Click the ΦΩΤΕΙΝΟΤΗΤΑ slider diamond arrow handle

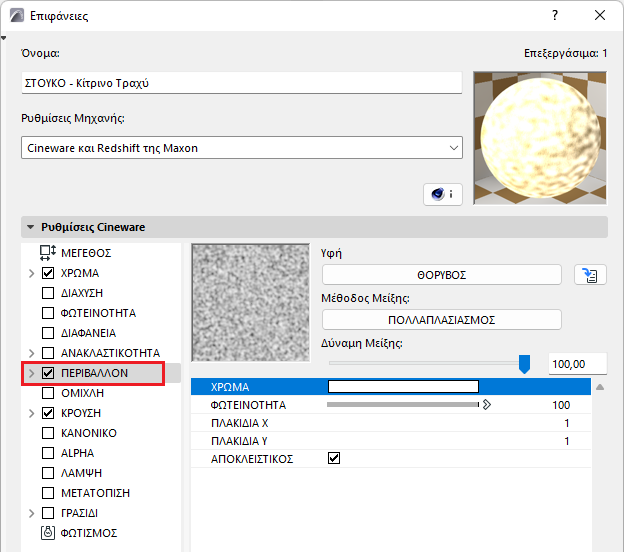[x=487, y=405]
